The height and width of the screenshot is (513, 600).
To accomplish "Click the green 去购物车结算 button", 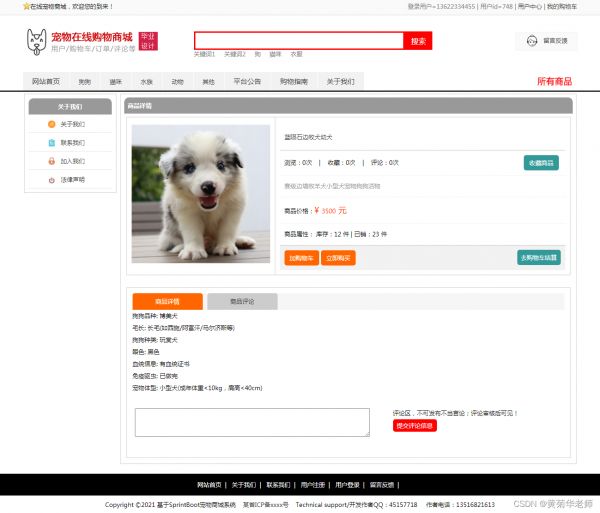I will click(539, 257).
